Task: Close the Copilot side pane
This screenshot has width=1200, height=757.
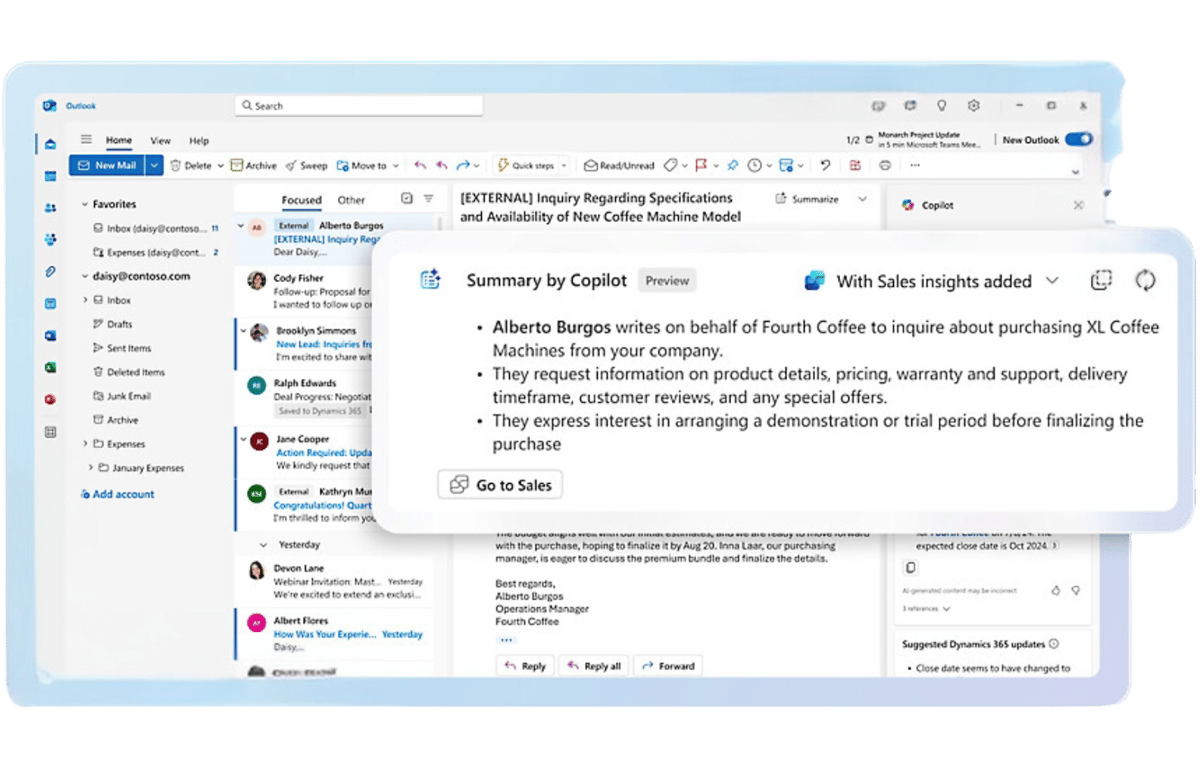Action: click(1078, 205)
